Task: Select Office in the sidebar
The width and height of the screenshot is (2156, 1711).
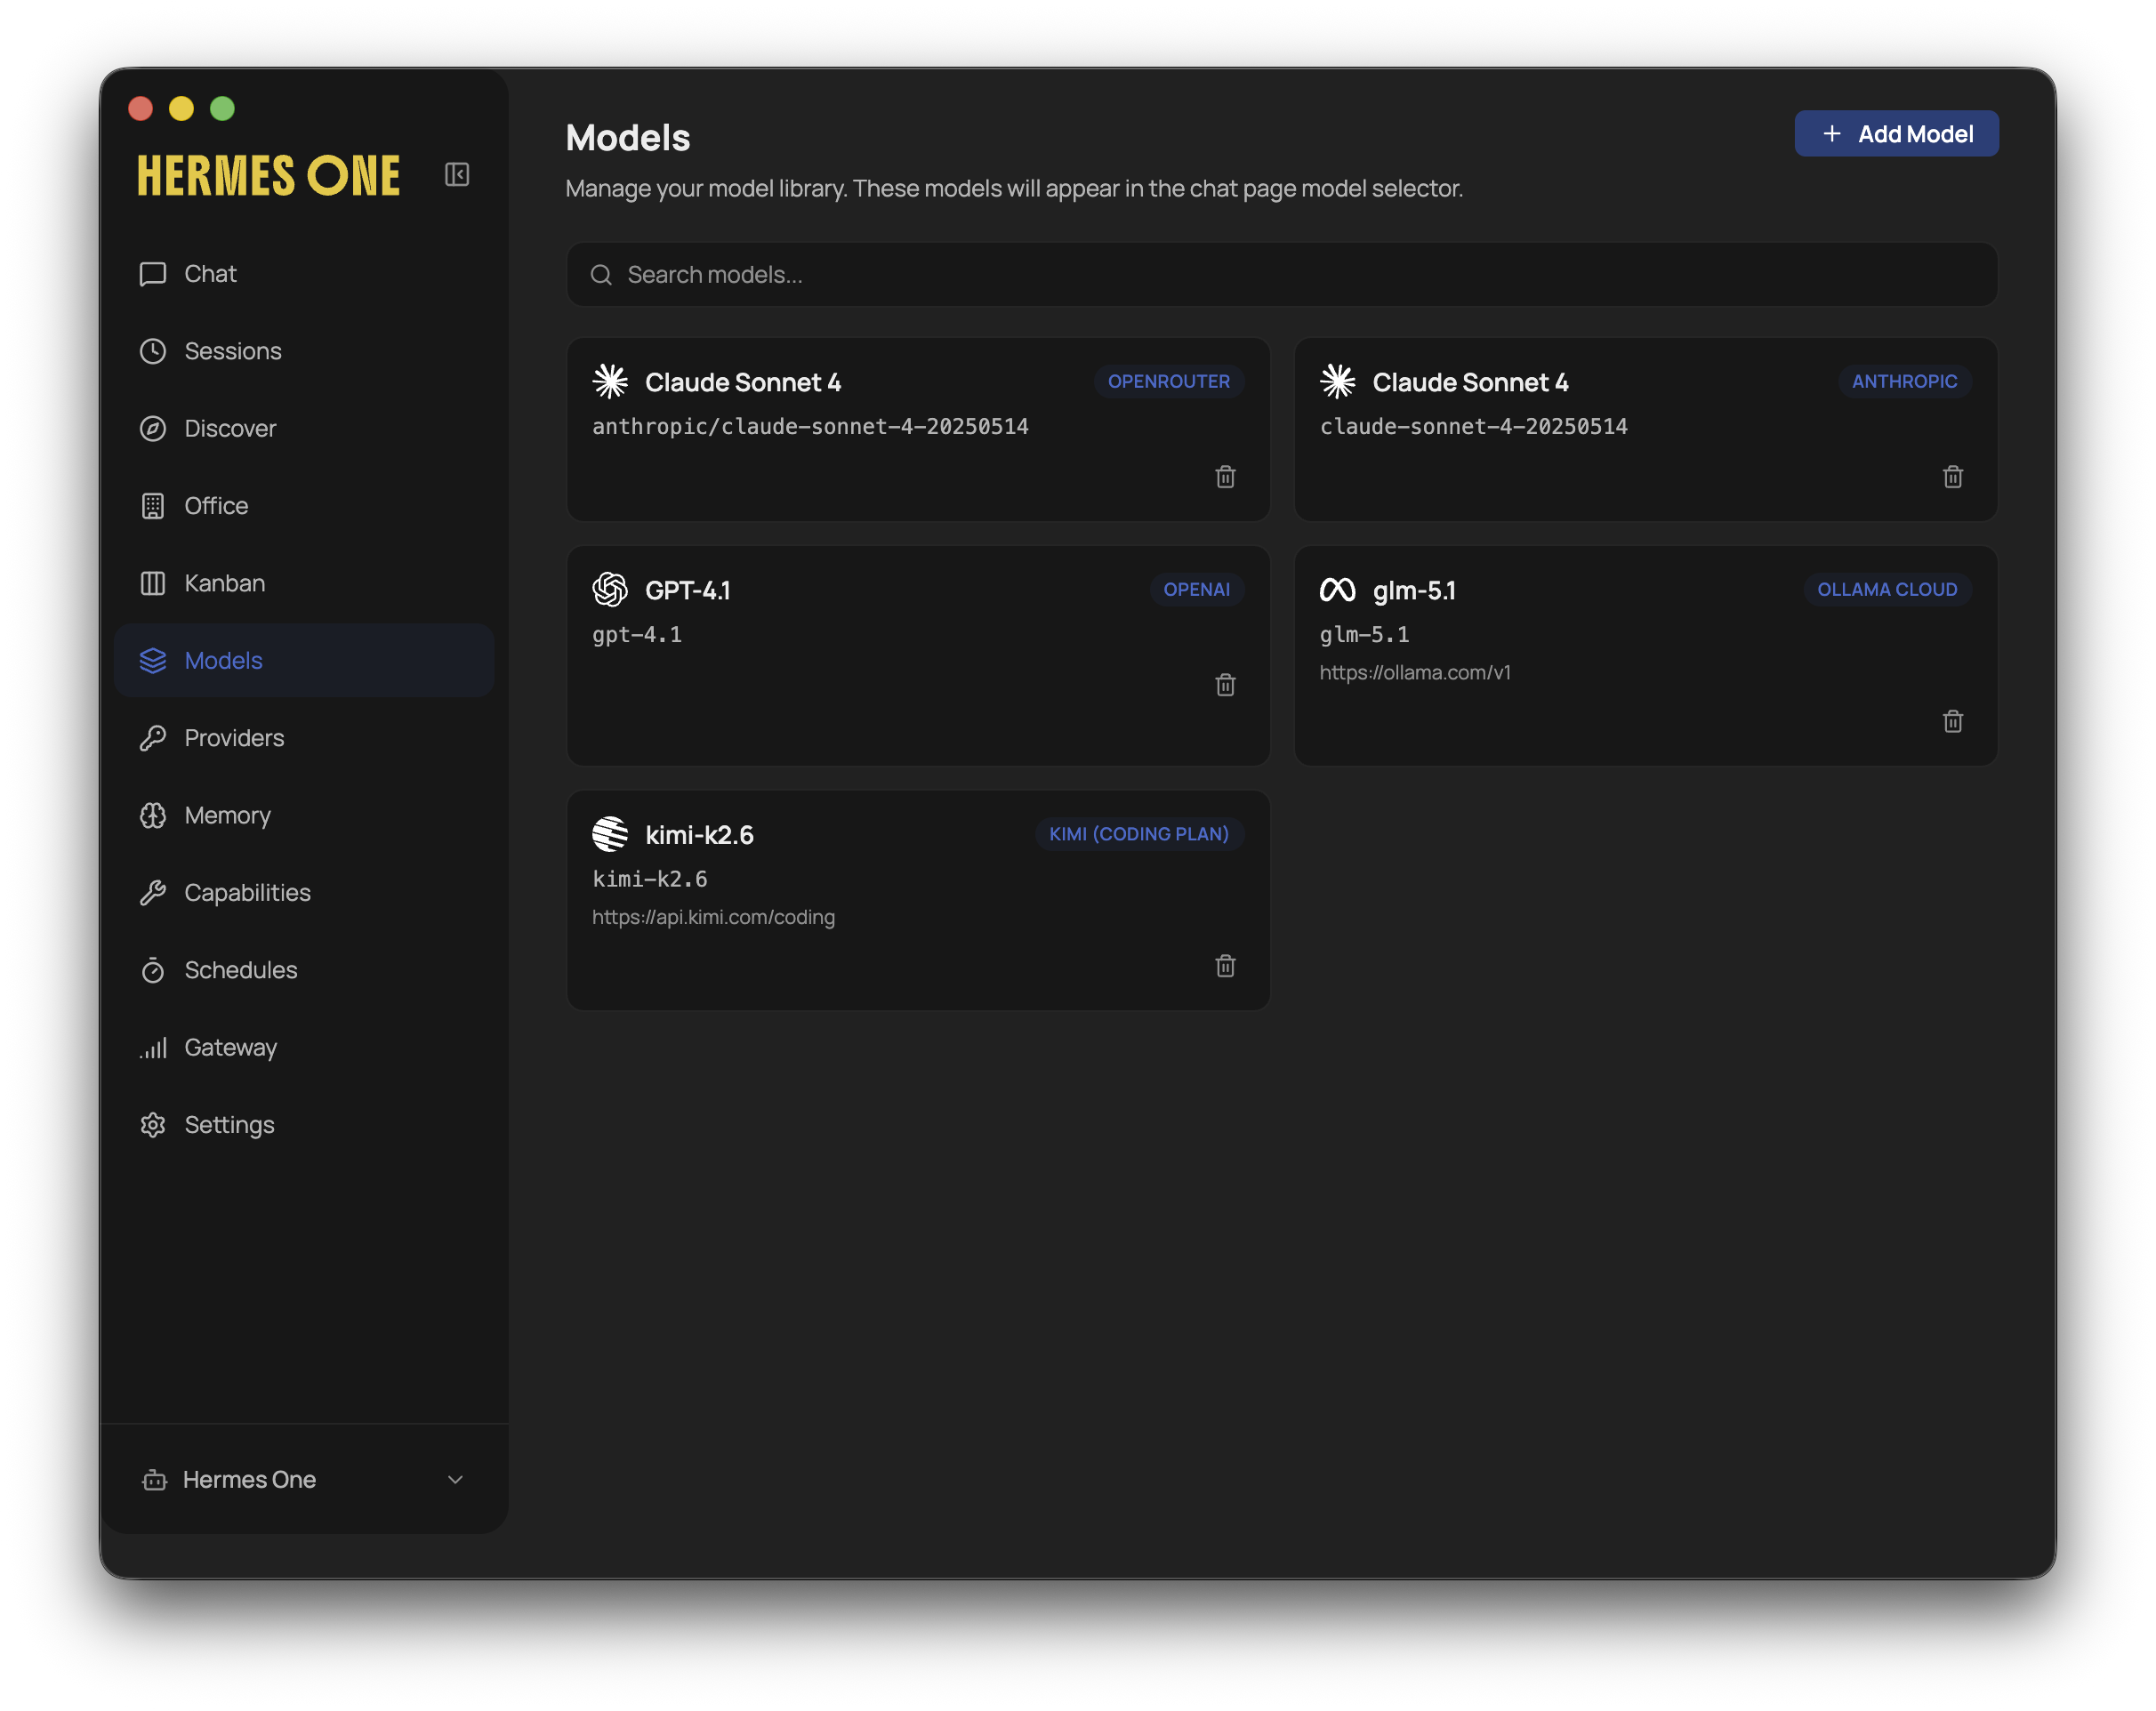Action: click(x=304, y=506)
